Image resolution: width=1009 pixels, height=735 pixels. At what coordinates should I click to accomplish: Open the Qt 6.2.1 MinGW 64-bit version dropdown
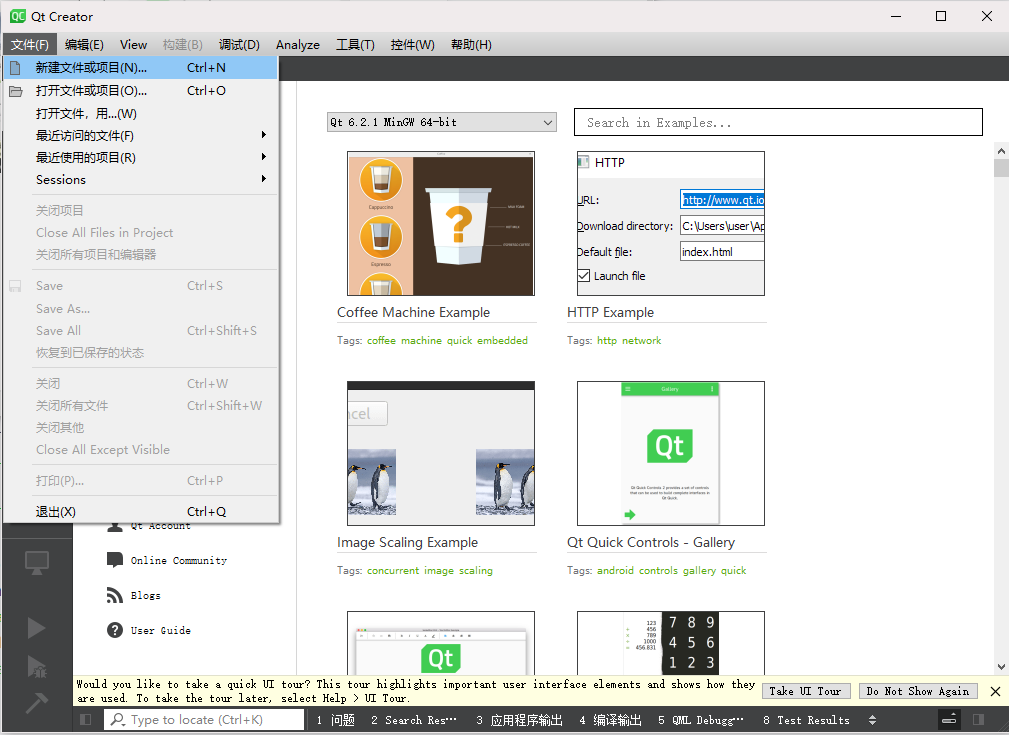441,122
